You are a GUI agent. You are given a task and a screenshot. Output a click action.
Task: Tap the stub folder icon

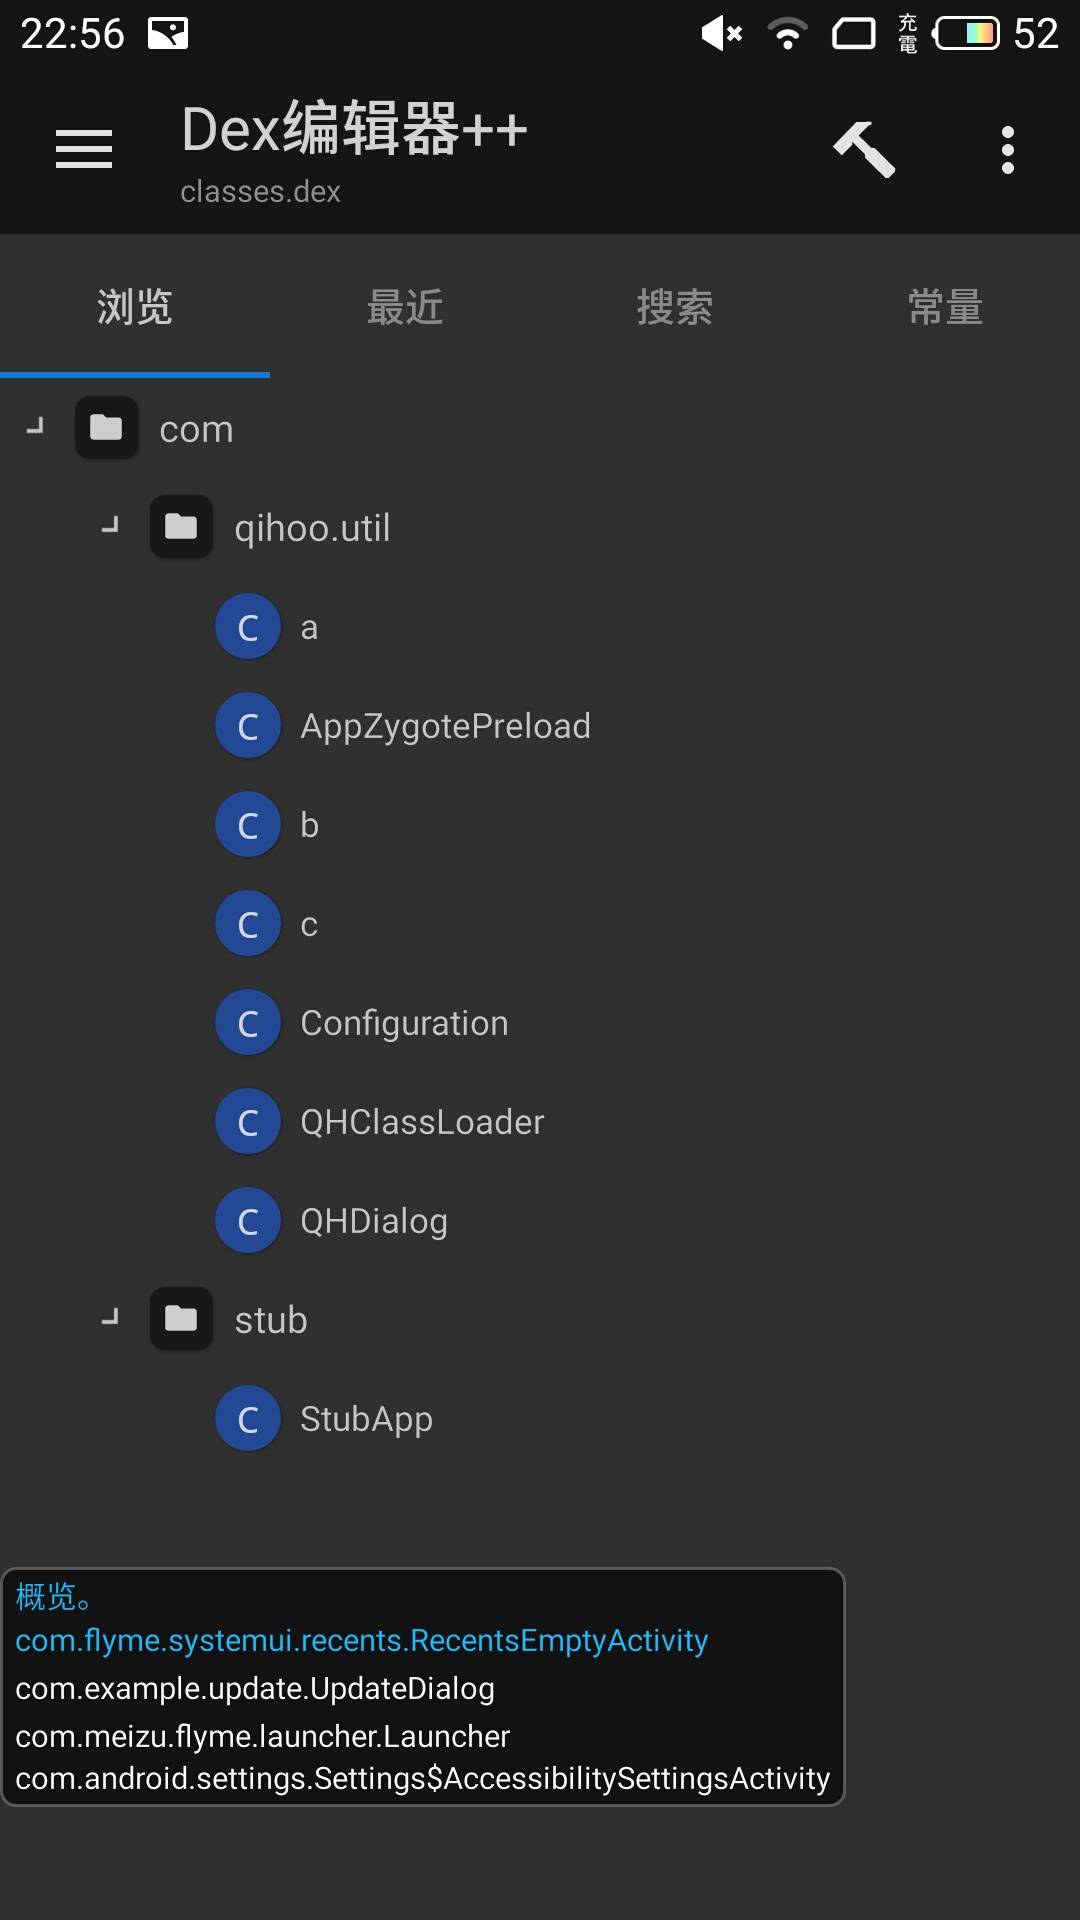click(181, 1319)
